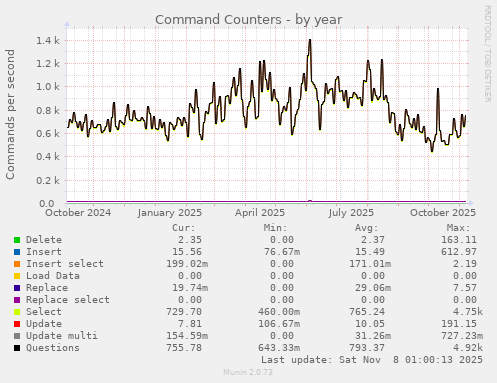Click the "October 2024" x-axis label
The height and width of the screenshot is (383, 497).
[78, 213]
